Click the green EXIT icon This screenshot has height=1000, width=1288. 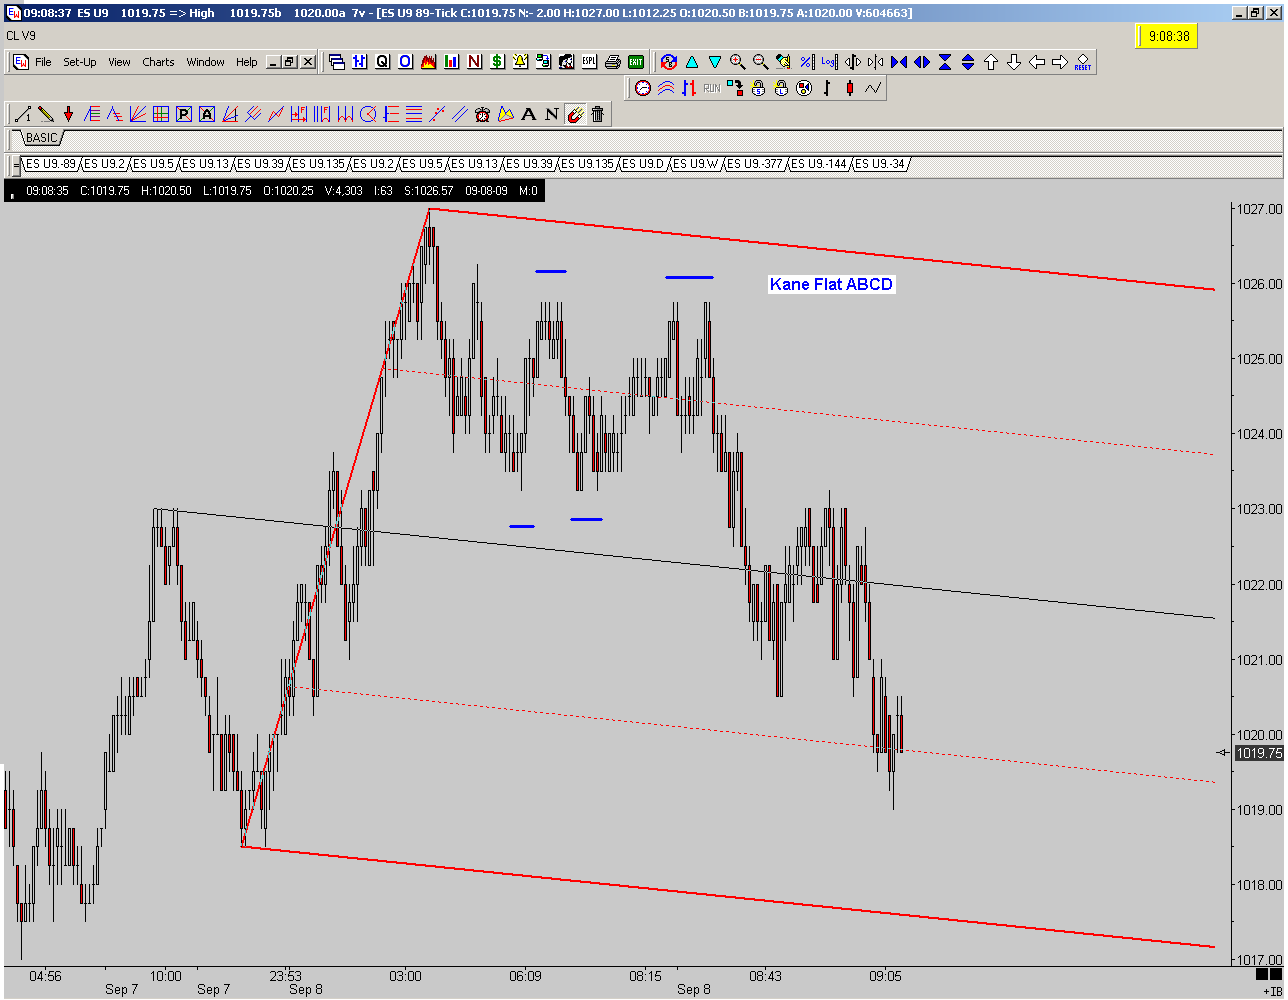[x=636, y=62]
